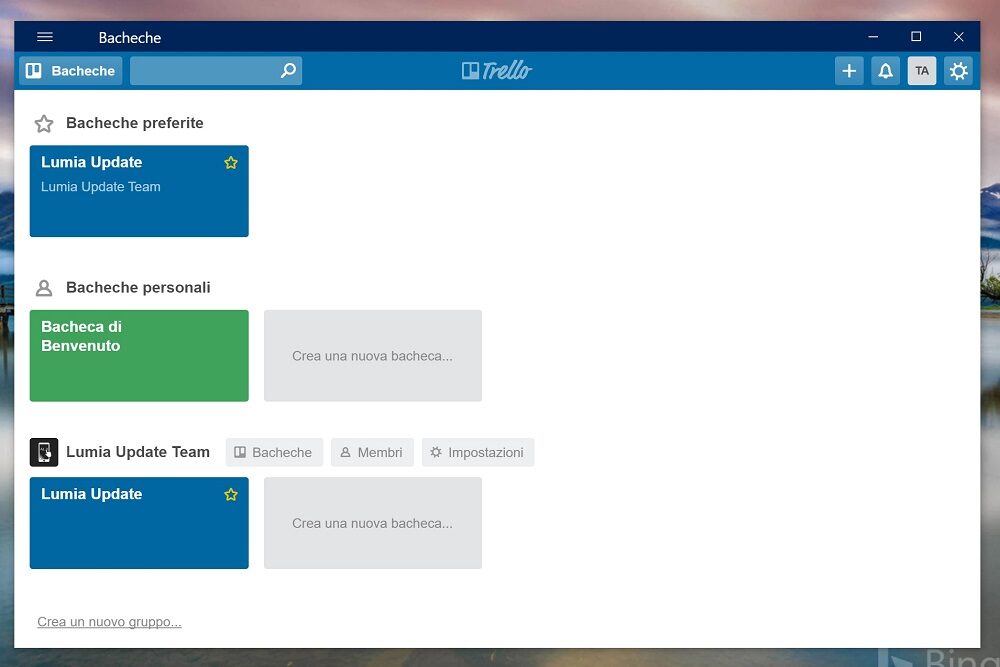Open notifications bell
The image size is (1000, 667).
(885, 71)
